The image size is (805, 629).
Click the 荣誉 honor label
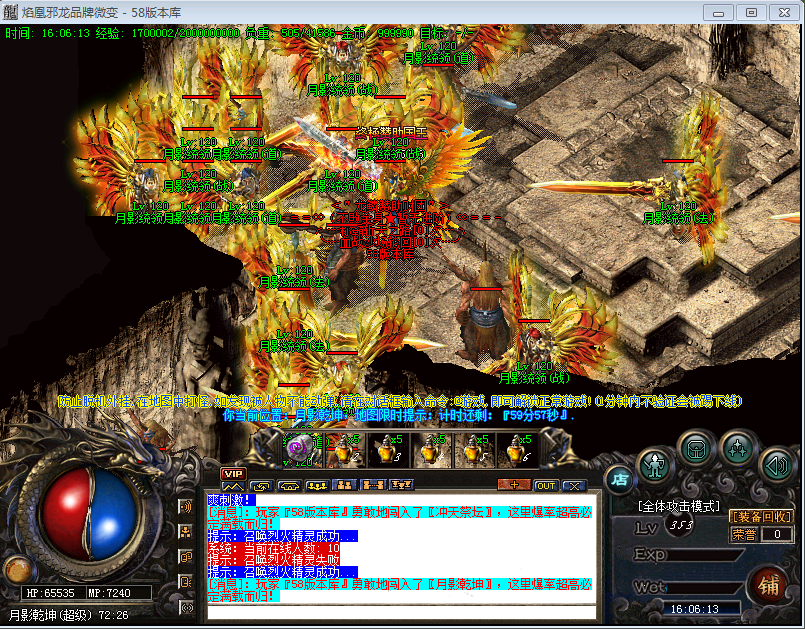point(744,535)
